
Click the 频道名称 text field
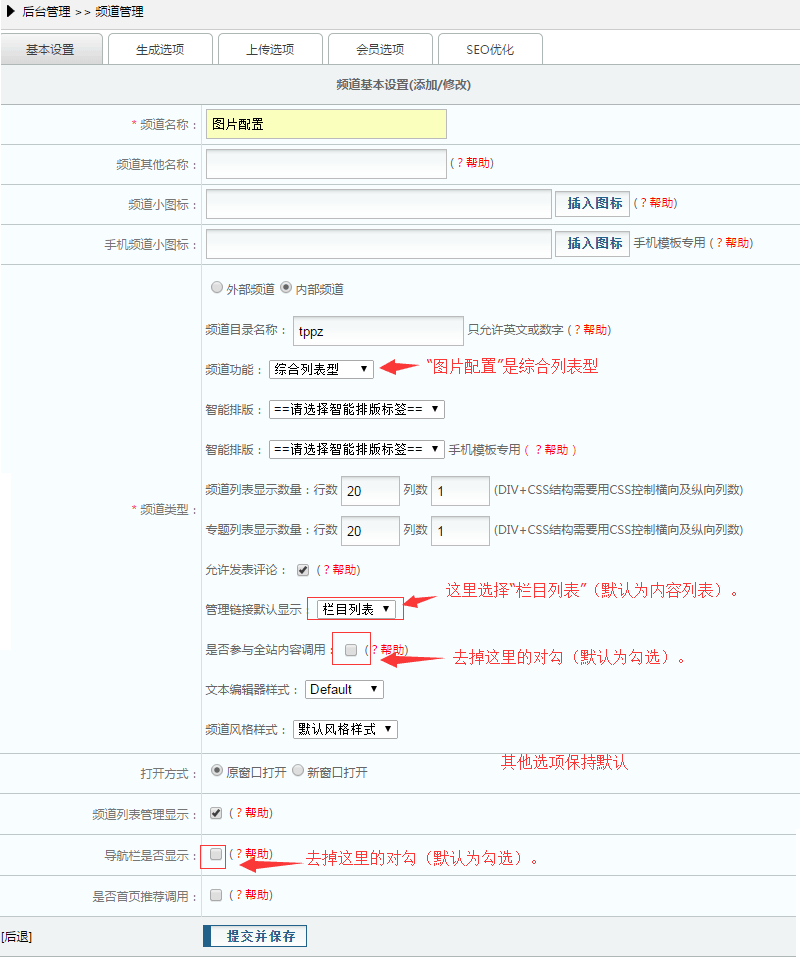point(326,124)
